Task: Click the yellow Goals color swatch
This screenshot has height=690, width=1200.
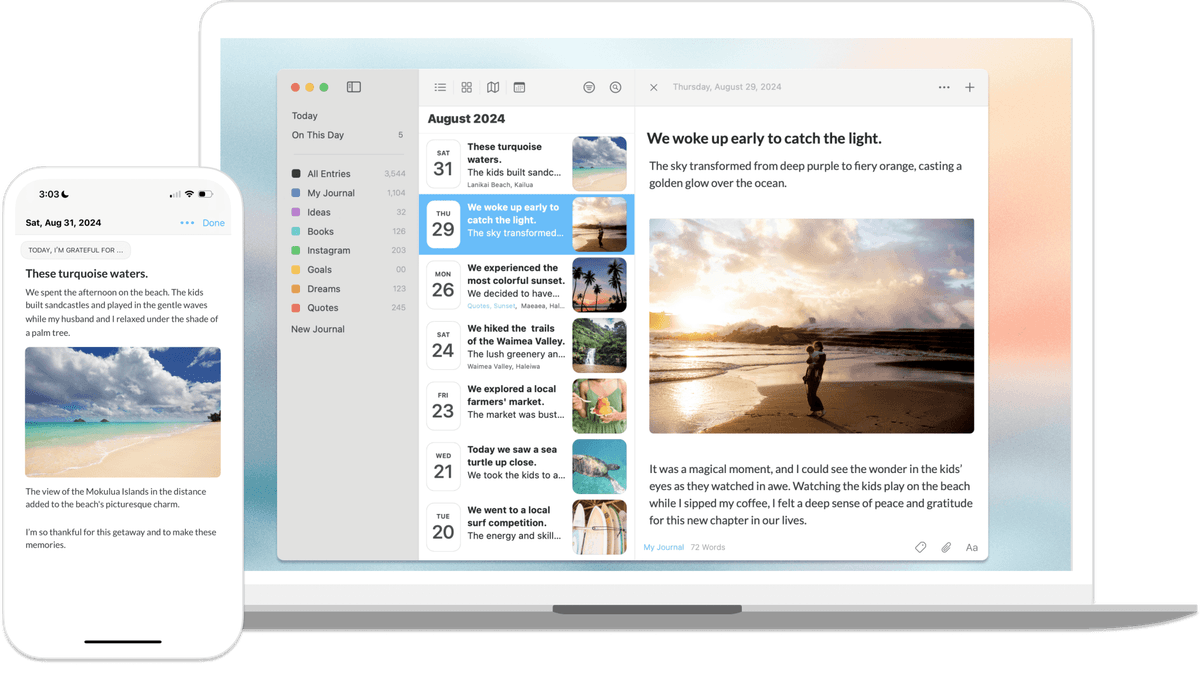Action: pos(296,270)
